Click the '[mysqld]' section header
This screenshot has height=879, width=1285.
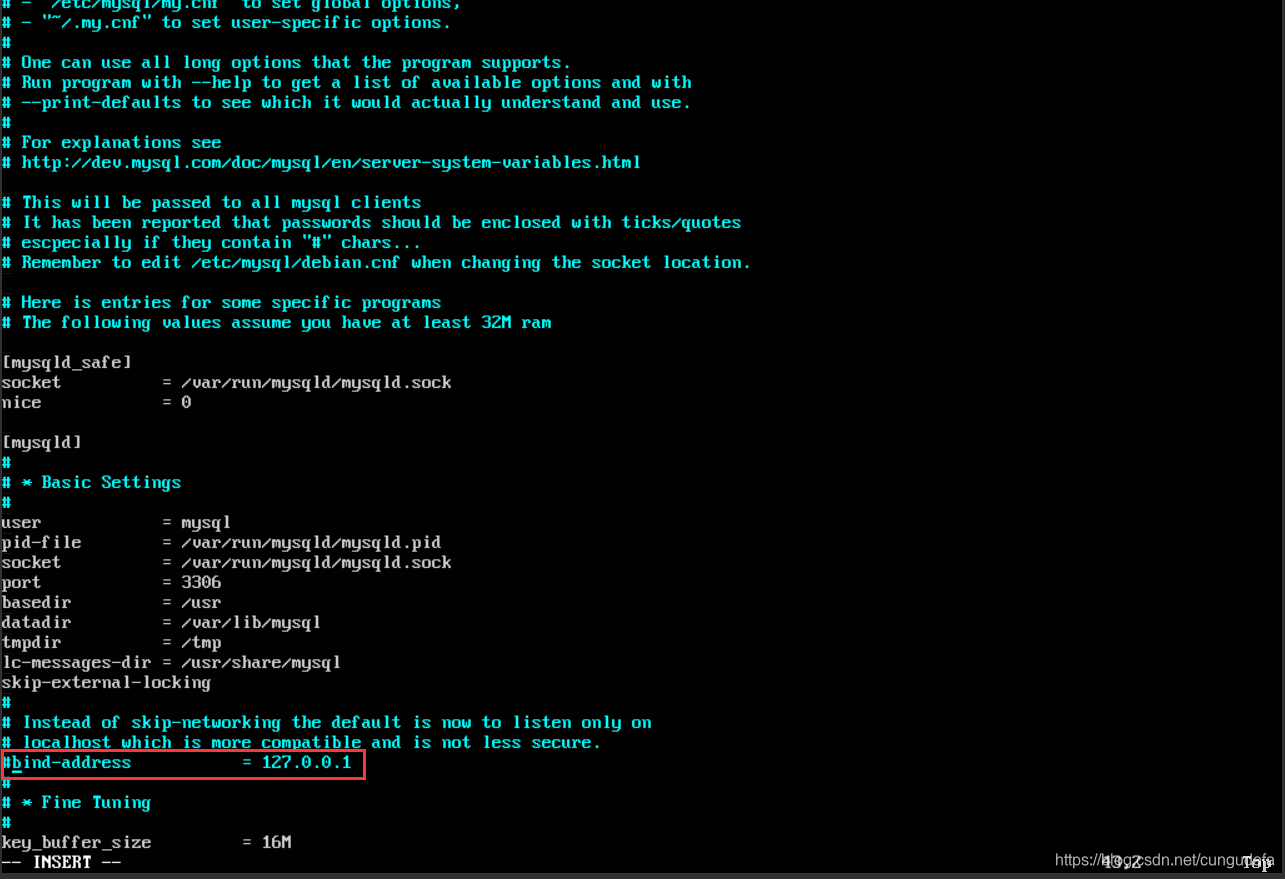point(42,443)
